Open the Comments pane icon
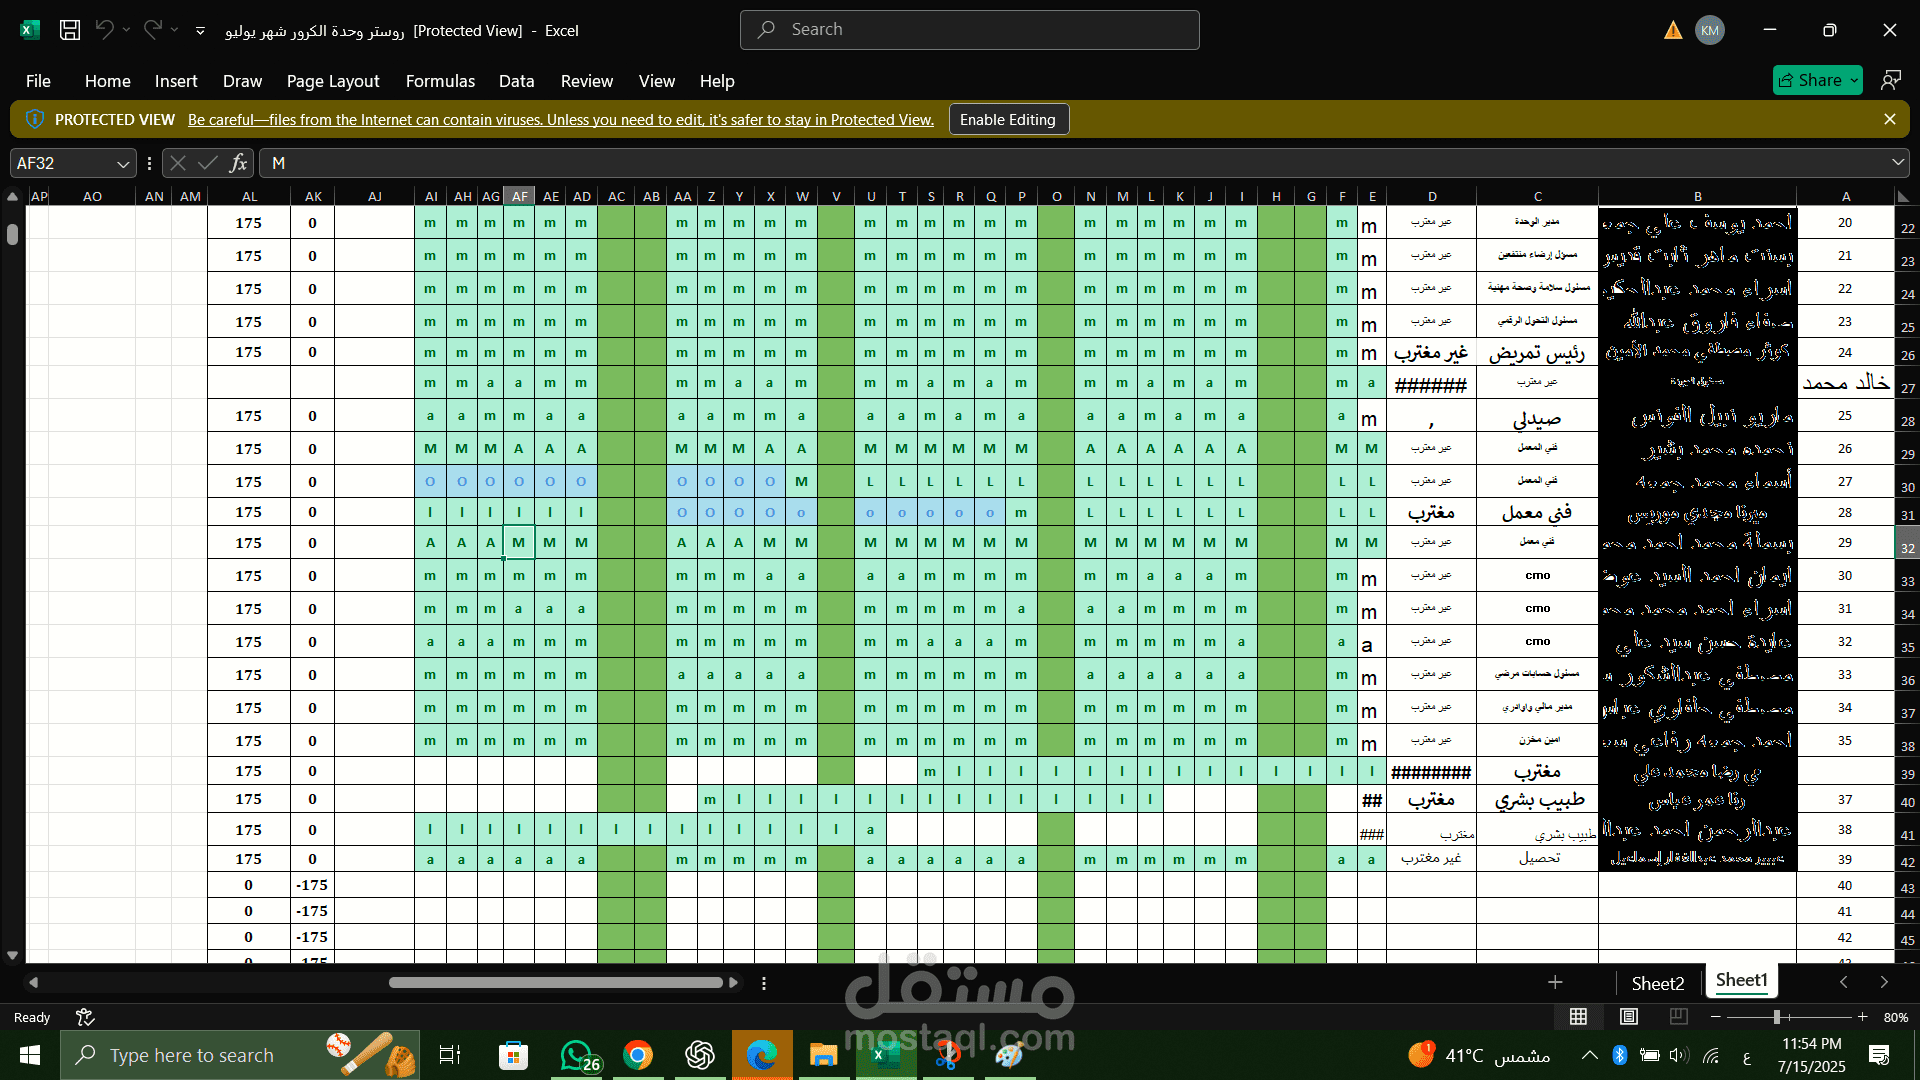The height and width of the screenshot is (1080, 1920). 1890,80
